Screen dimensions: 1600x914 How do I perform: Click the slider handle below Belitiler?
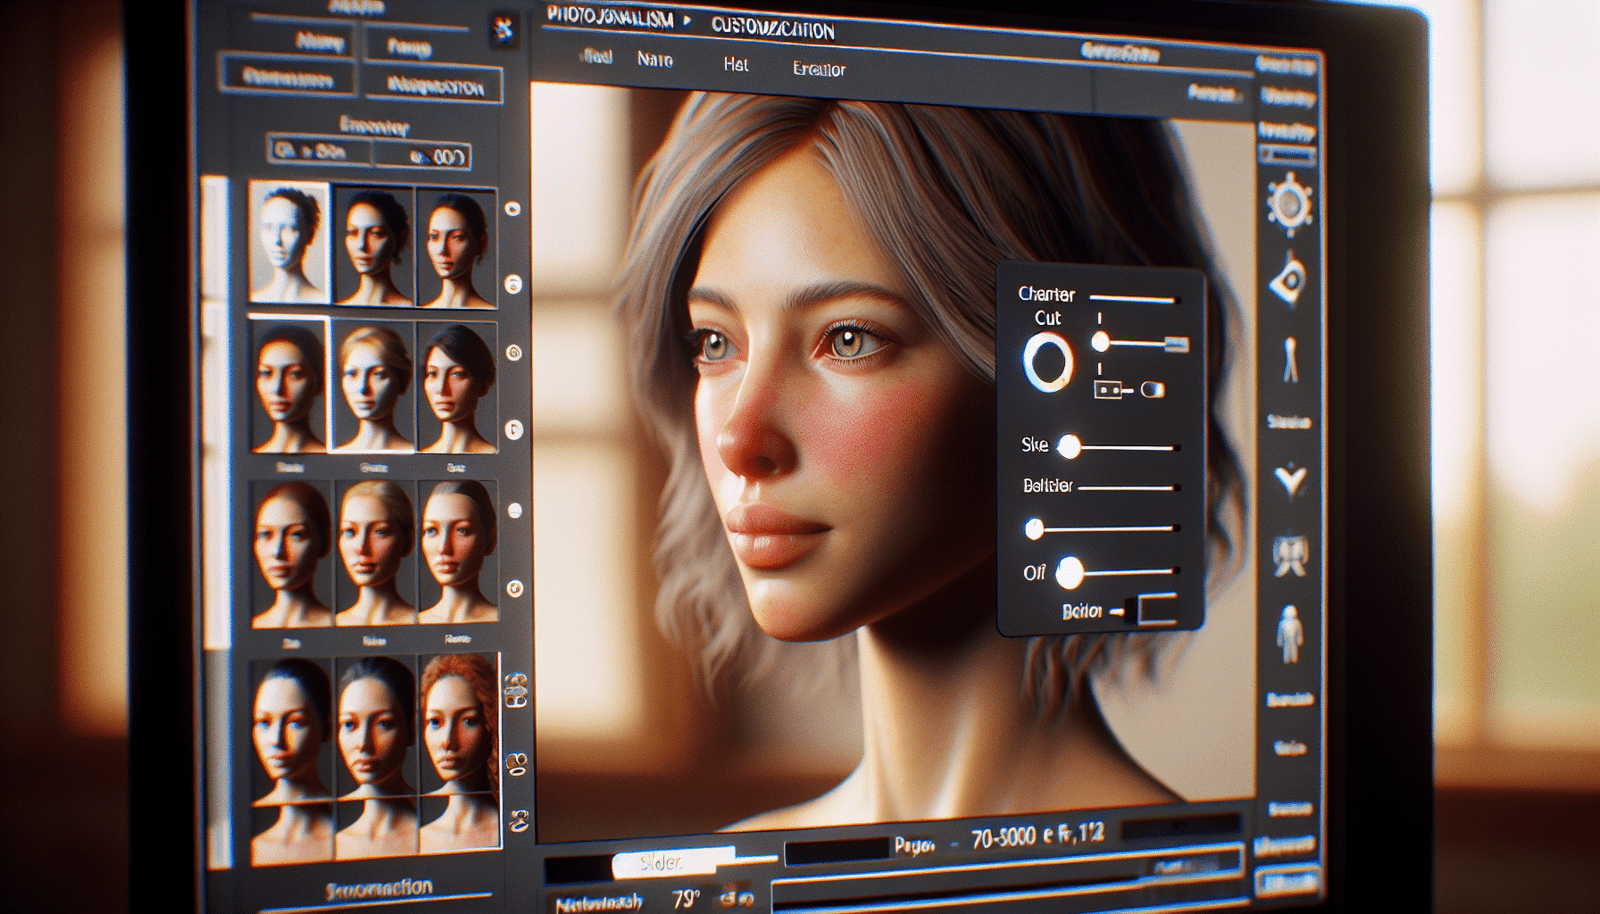coord(1035,528)
